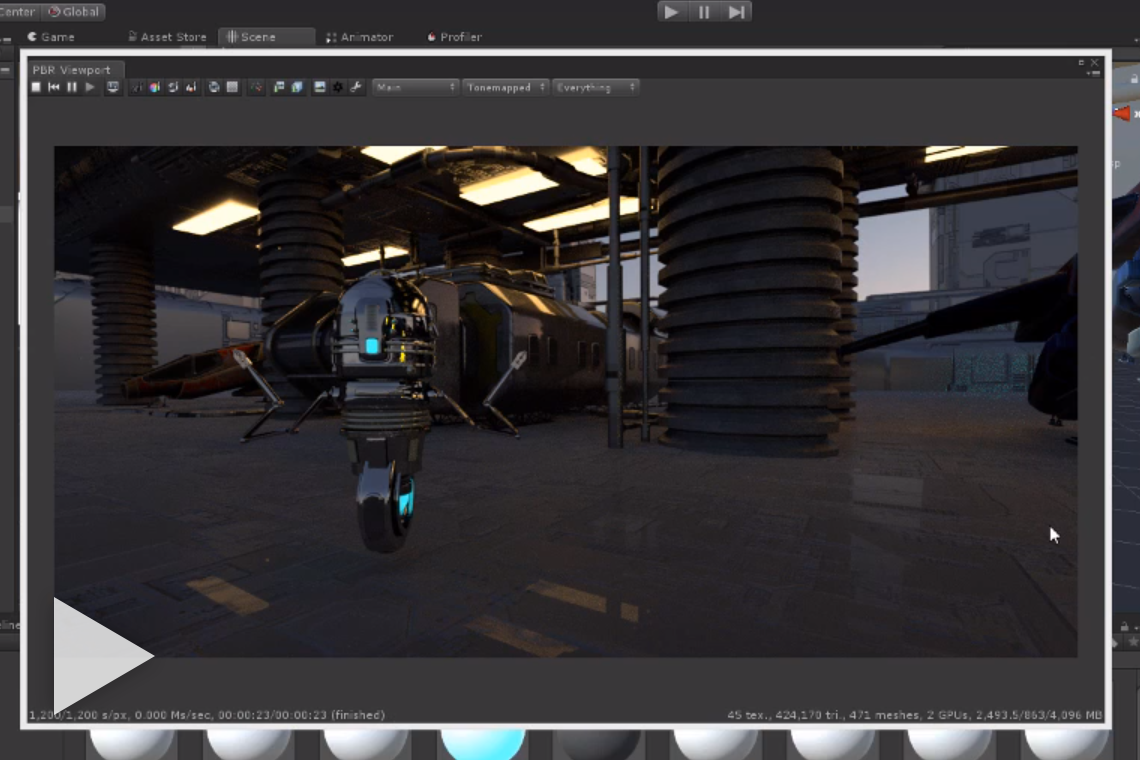Open the Everything filter dropdown
Screen dimensions: 1140x760
tap(595, 87)
